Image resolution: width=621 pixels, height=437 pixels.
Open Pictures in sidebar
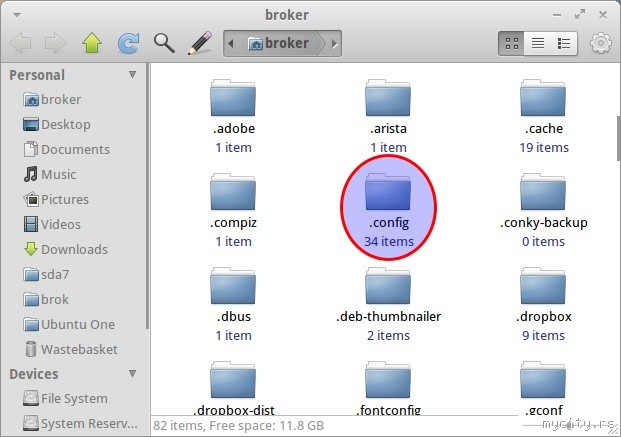pyautogui.click(x=56, y=199)
